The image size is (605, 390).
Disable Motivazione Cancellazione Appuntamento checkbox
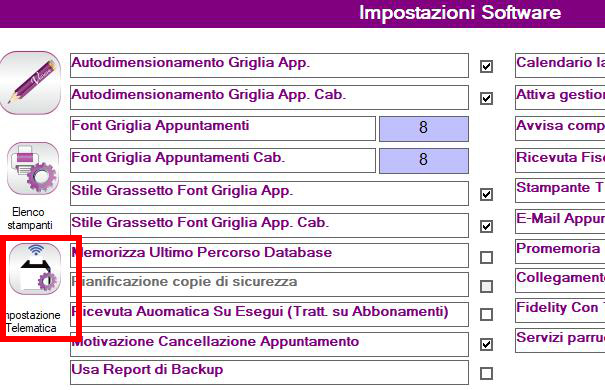(486, 344)
